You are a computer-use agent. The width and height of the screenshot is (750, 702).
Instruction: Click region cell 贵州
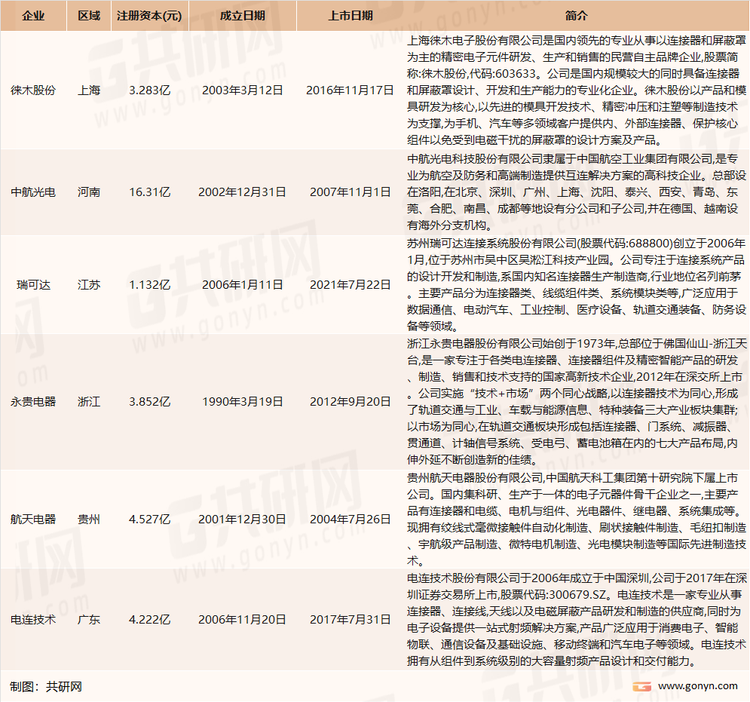point(89,519)
